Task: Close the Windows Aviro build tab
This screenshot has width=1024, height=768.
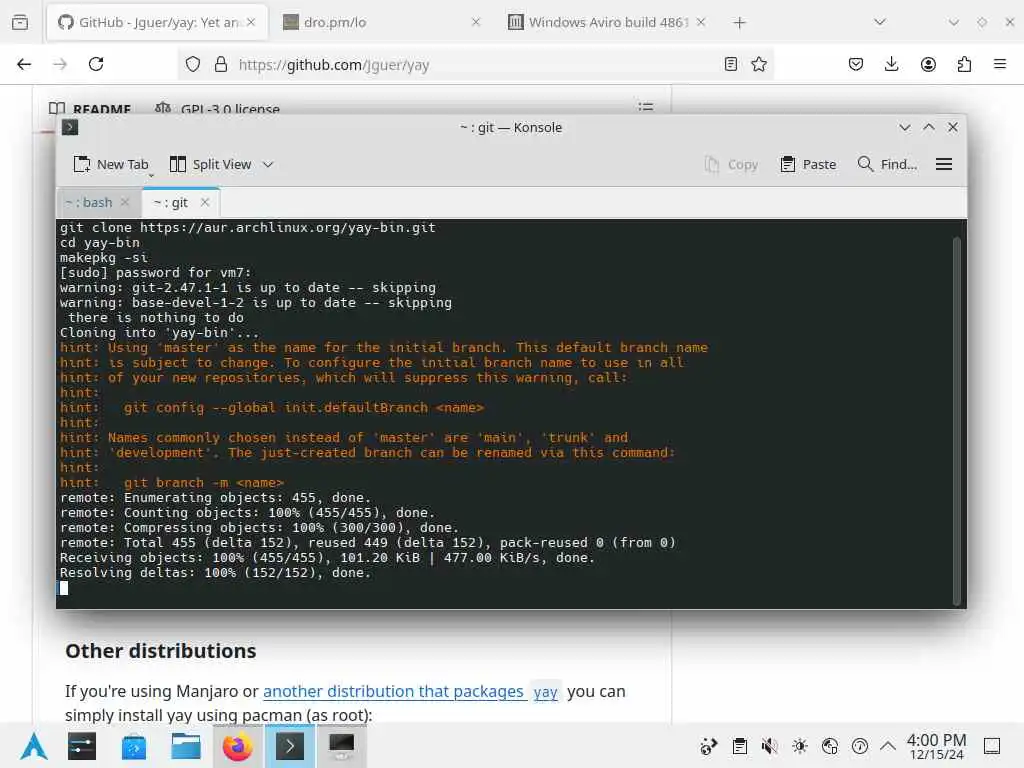Action: pos(701,22)
